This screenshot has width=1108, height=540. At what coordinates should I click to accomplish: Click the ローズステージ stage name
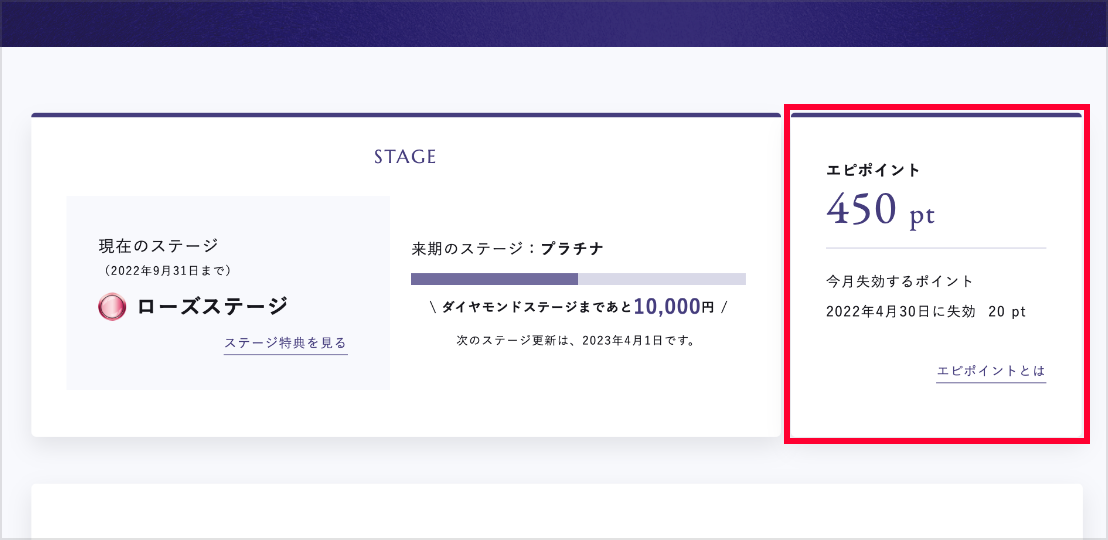(212, 307)
